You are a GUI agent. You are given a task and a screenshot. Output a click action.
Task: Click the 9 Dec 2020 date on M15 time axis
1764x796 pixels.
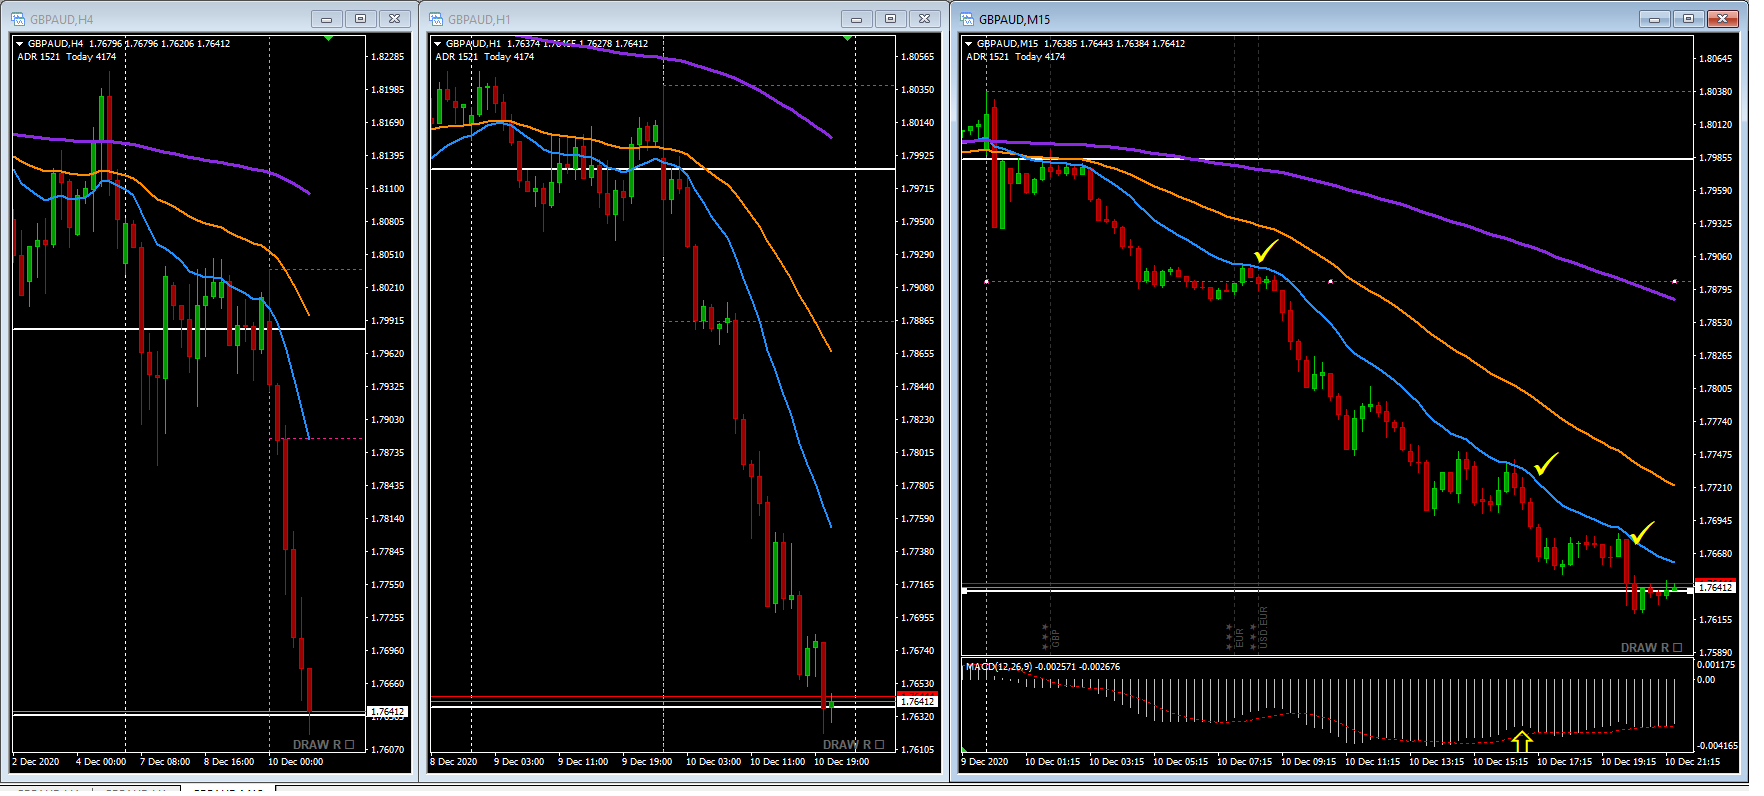(x=985, y=762)
